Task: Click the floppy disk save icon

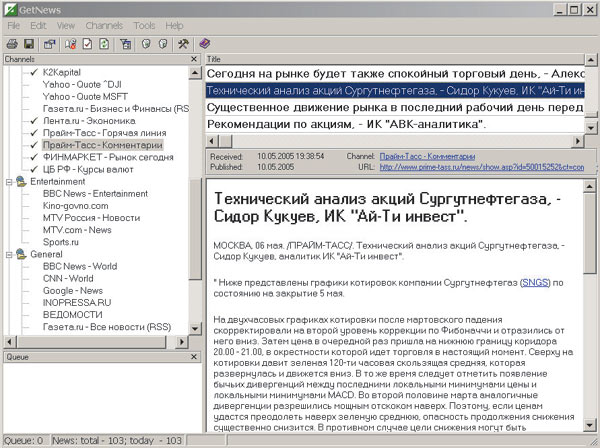Action: (x=29, y=44)
